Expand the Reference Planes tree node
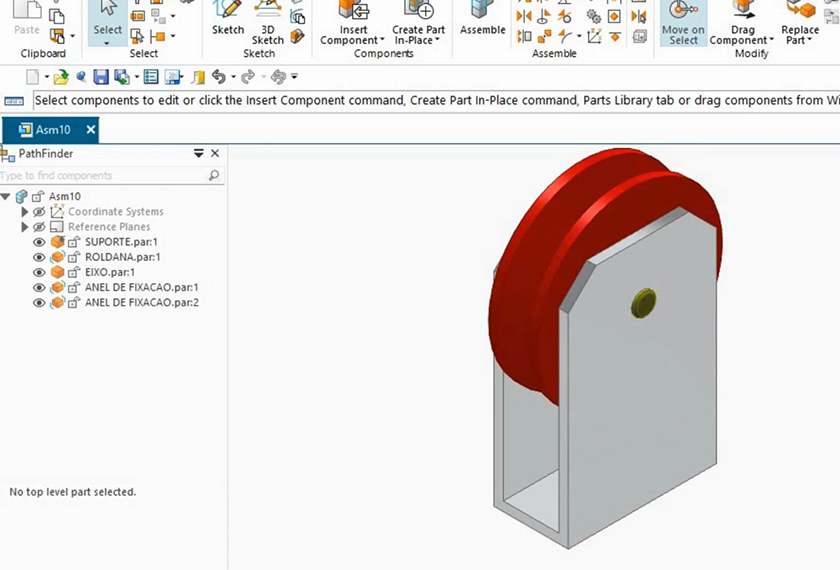Image resolution: width=840 pixels, height=570 pixels. pos(26,227)
